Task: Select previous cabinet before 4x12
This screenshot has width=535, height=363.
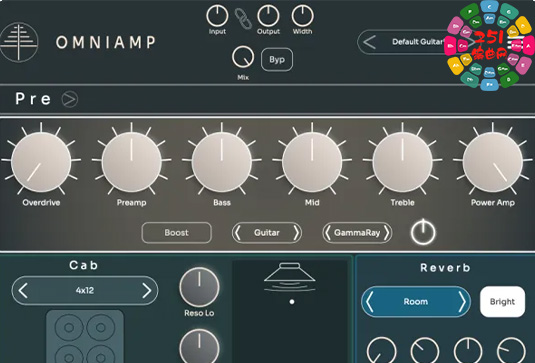Action: click(23, 291)
